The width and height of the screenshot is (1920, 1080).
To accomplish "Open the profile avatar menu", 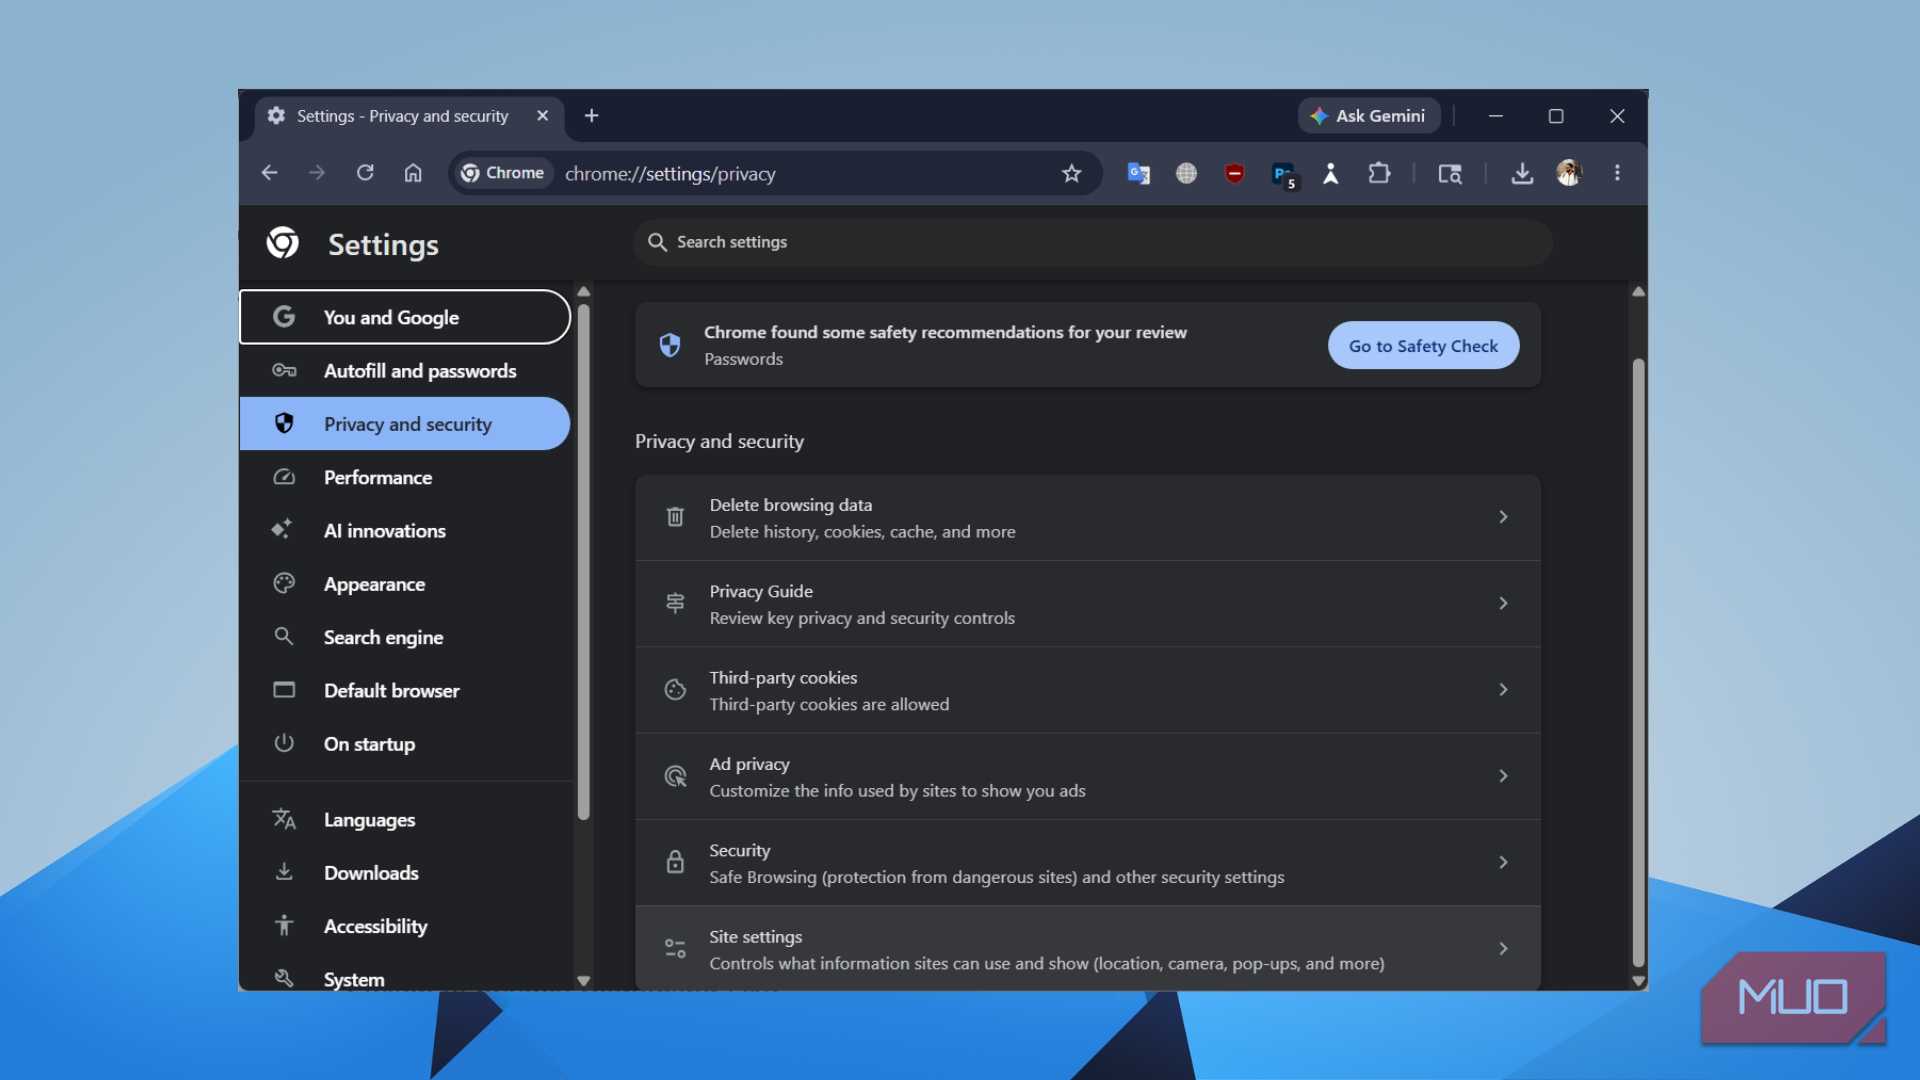I will (1569, 173).
